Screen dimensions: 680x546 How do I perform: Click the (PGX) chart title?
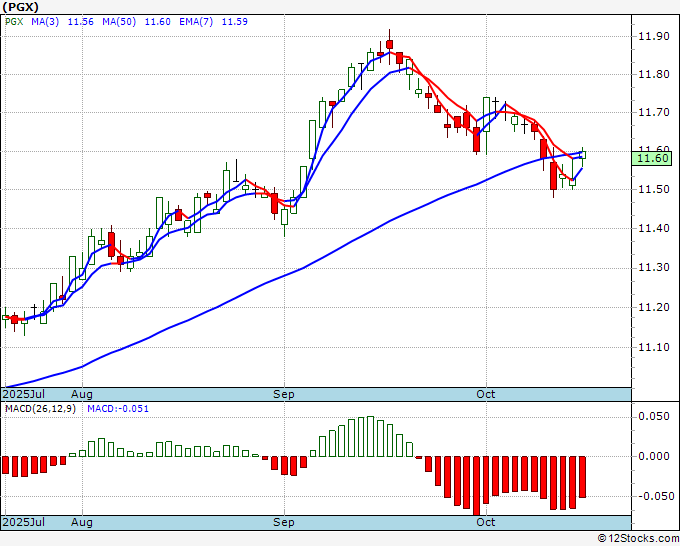click(x=20, y=7)
